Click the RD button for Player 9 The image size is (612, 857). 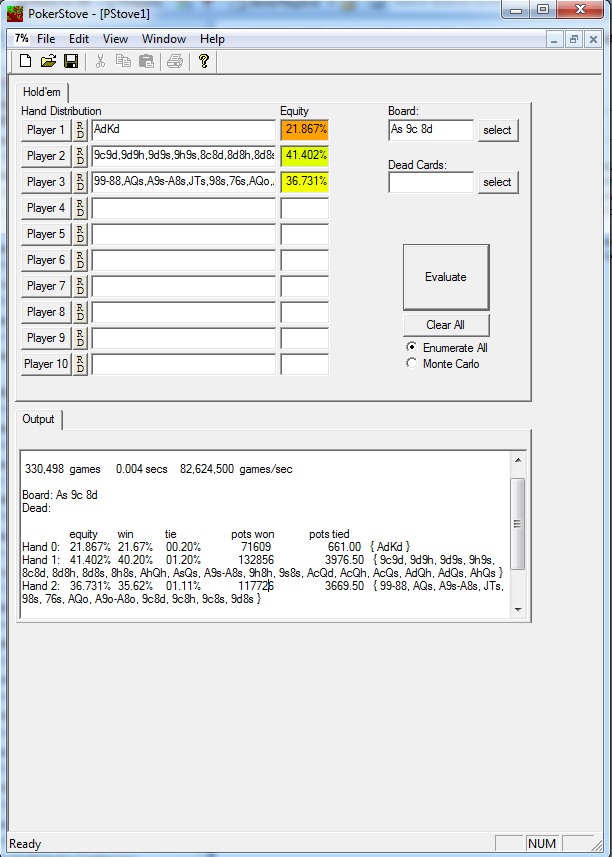(x=80, y=338)
